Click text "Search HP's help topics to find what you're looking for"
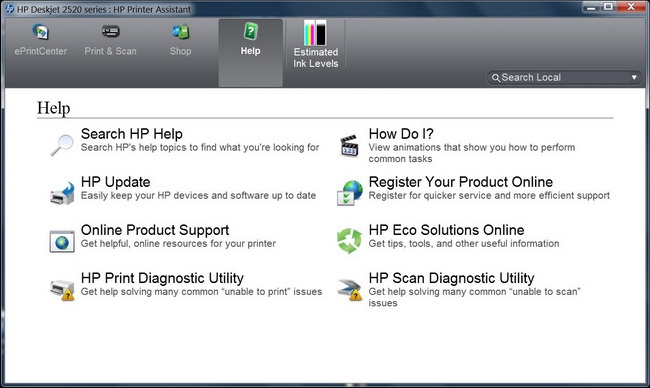650x388 pixels. tap(200, 148)
